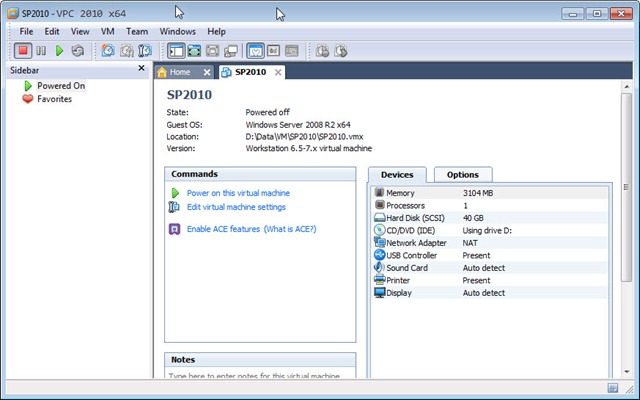Click the Notes text field
Screen dimensions: 640x400
point(260,375)
